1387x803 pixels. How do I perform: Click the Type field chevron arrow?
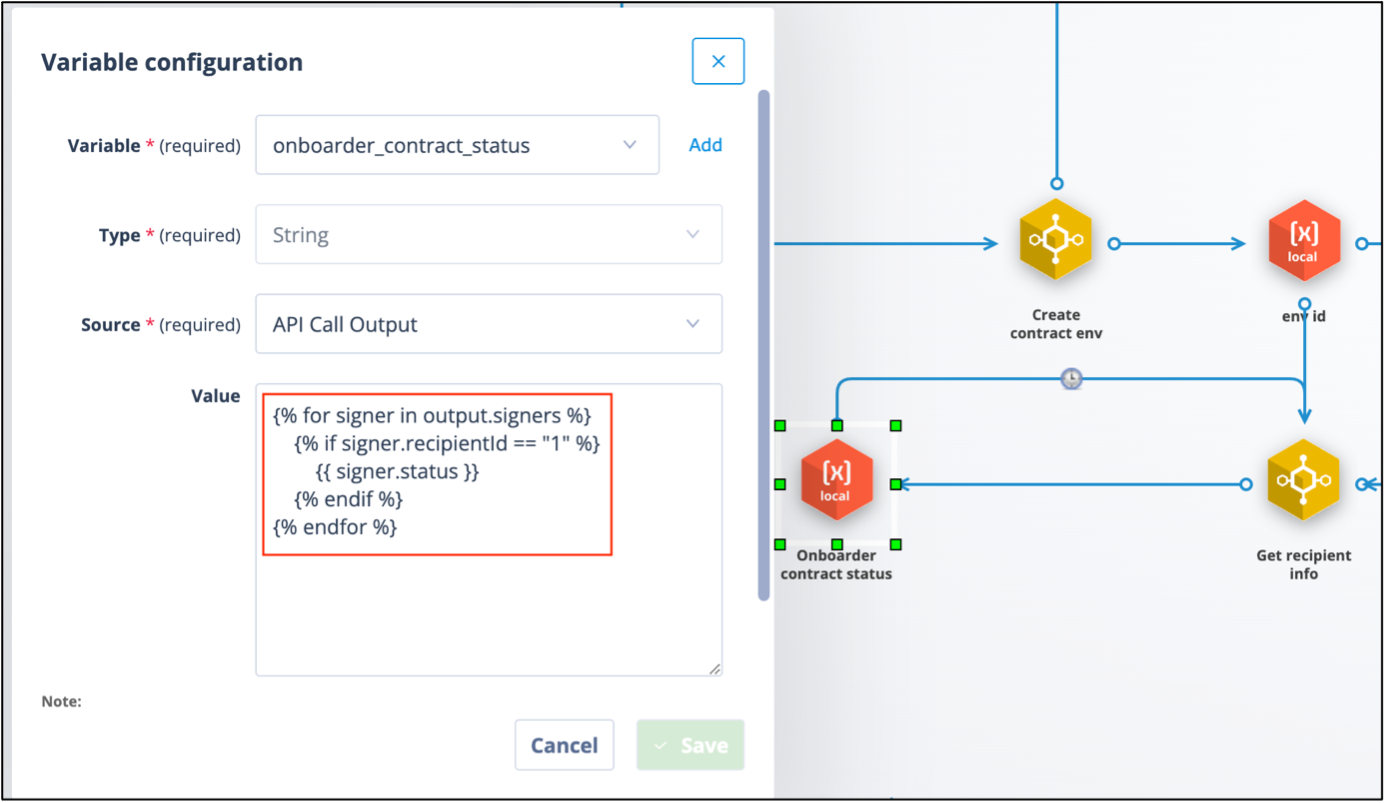(693, 235)
